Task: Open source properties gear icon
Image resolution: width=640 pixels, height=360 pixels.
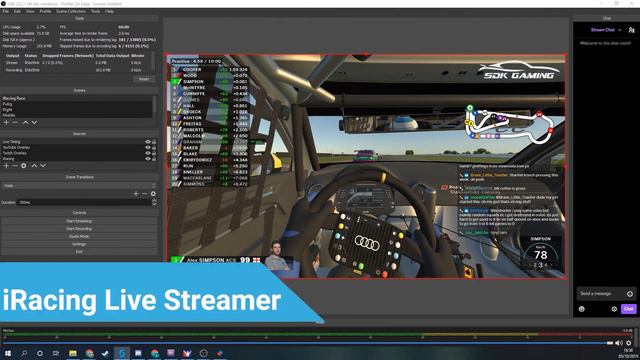Action: coord(24,166)
